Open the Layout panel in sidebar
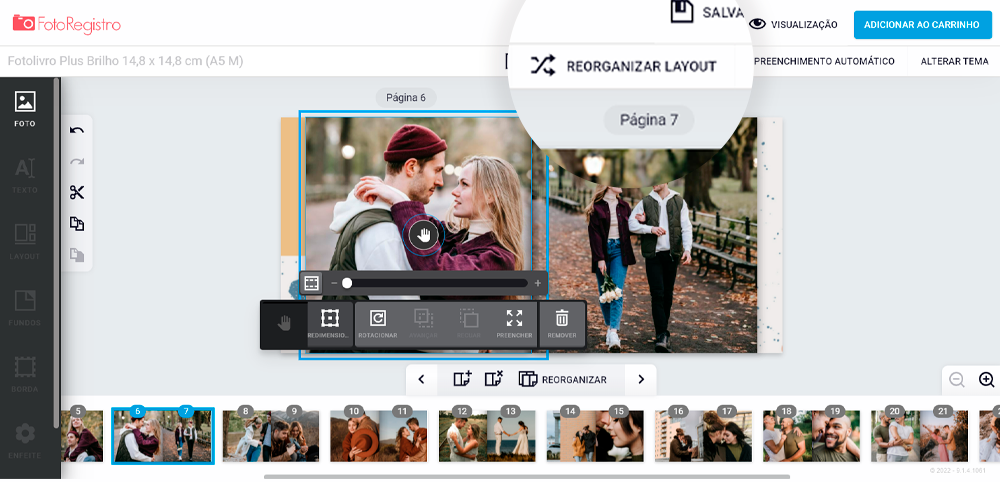The width and height of the screenshot is (1000, 482). [26, 241]
